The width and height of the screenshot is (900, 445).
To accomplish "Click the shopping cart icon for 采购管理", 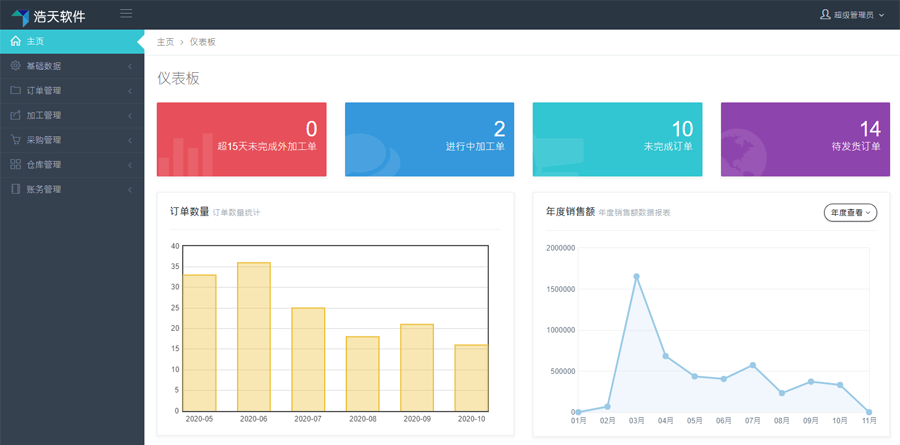I will [x=15, y=140].
